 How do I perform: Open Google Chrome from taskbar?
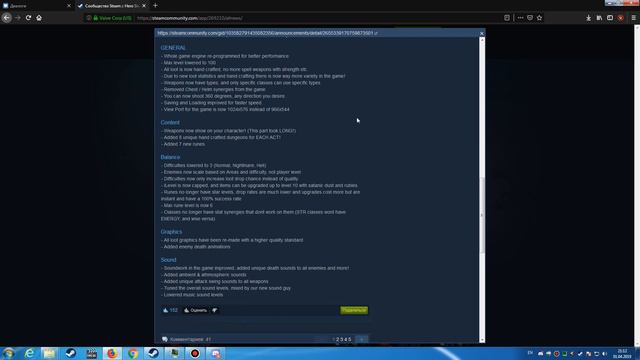pyautogui.click(x=133, y=353)
